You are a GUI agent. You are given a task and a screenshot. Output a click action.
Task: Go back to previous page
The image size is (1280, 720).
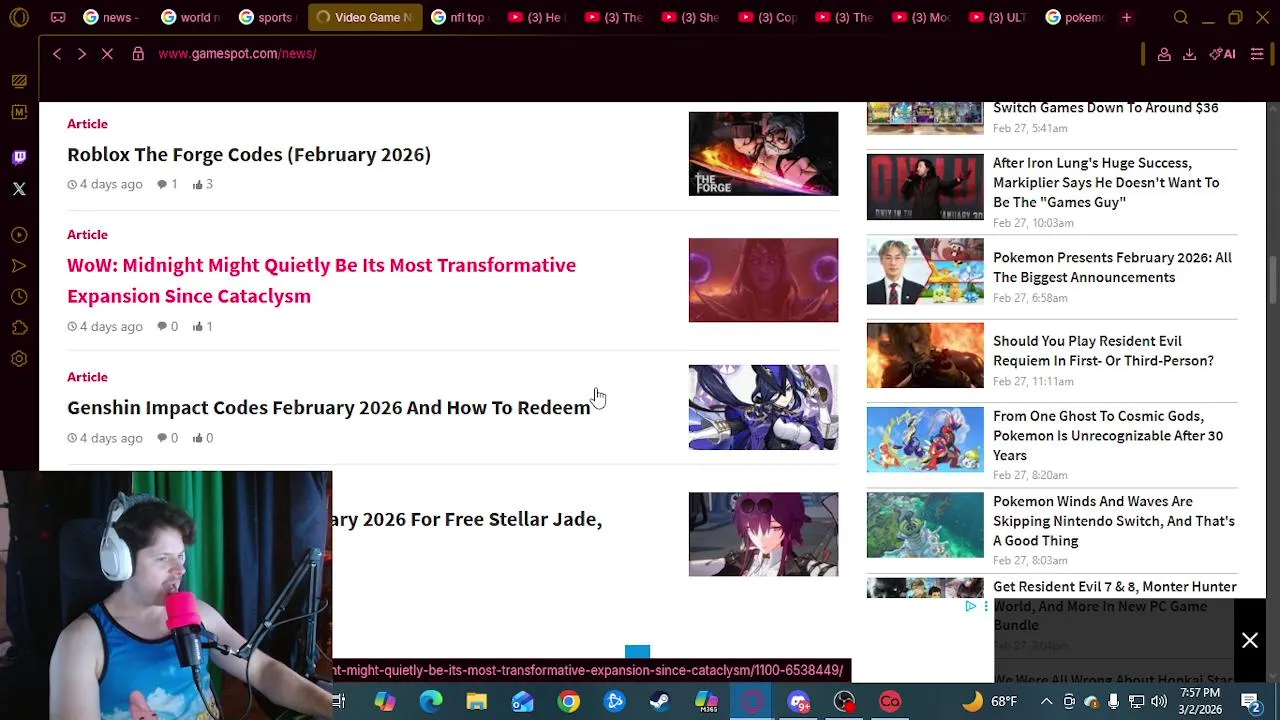pyautogui.click(x=57, y=54)
